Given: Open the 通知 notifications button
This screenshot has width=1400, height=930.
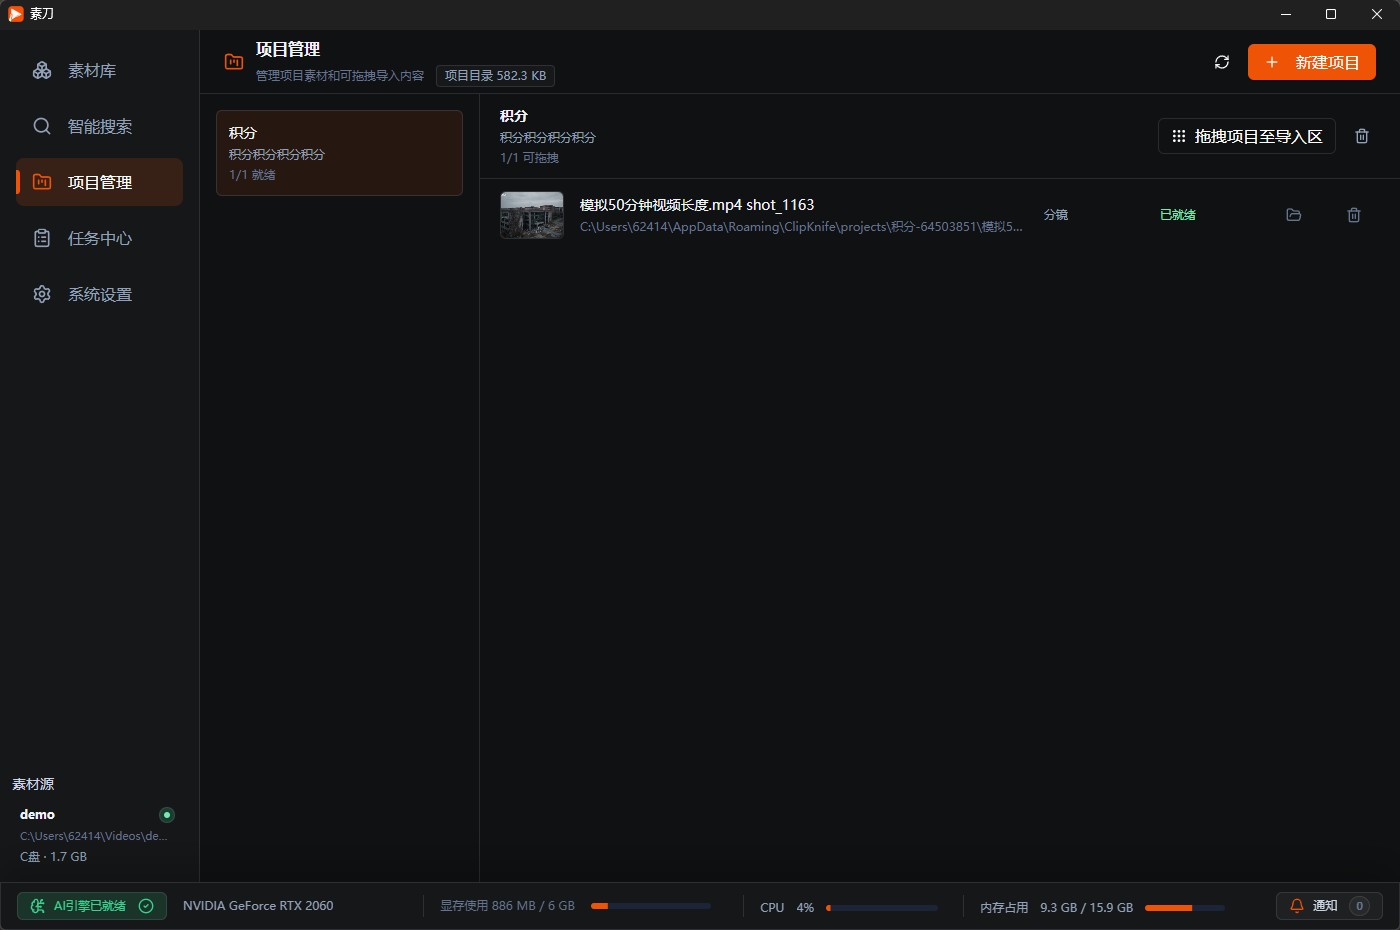Looking at the screenshot, I should 1329,906.
